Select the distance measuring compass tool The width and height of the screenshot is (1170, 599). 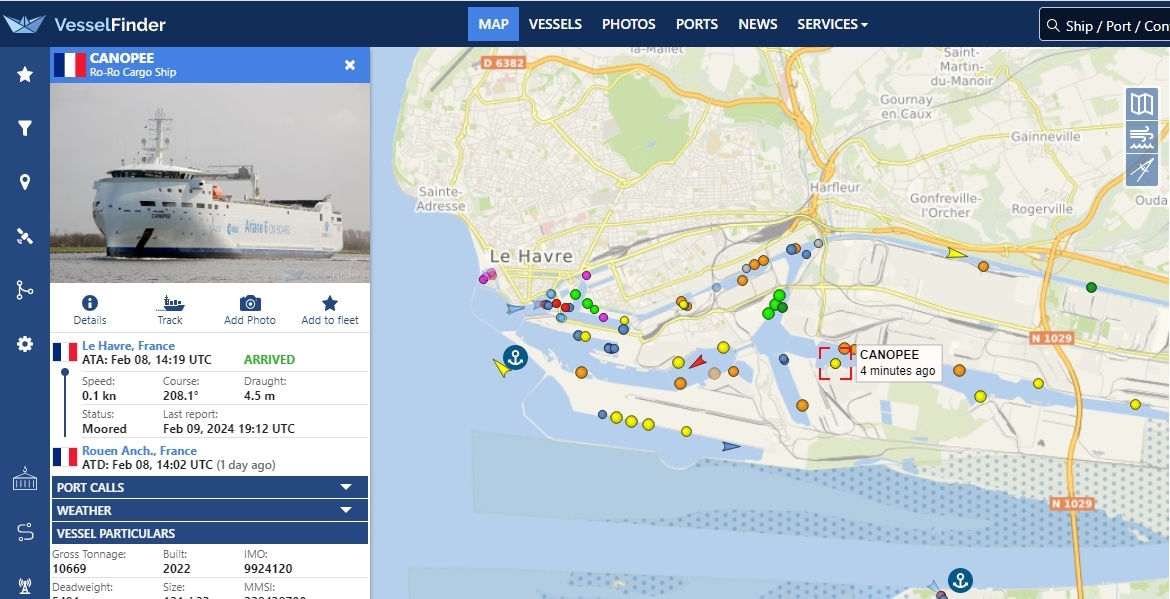point(1142,171)
